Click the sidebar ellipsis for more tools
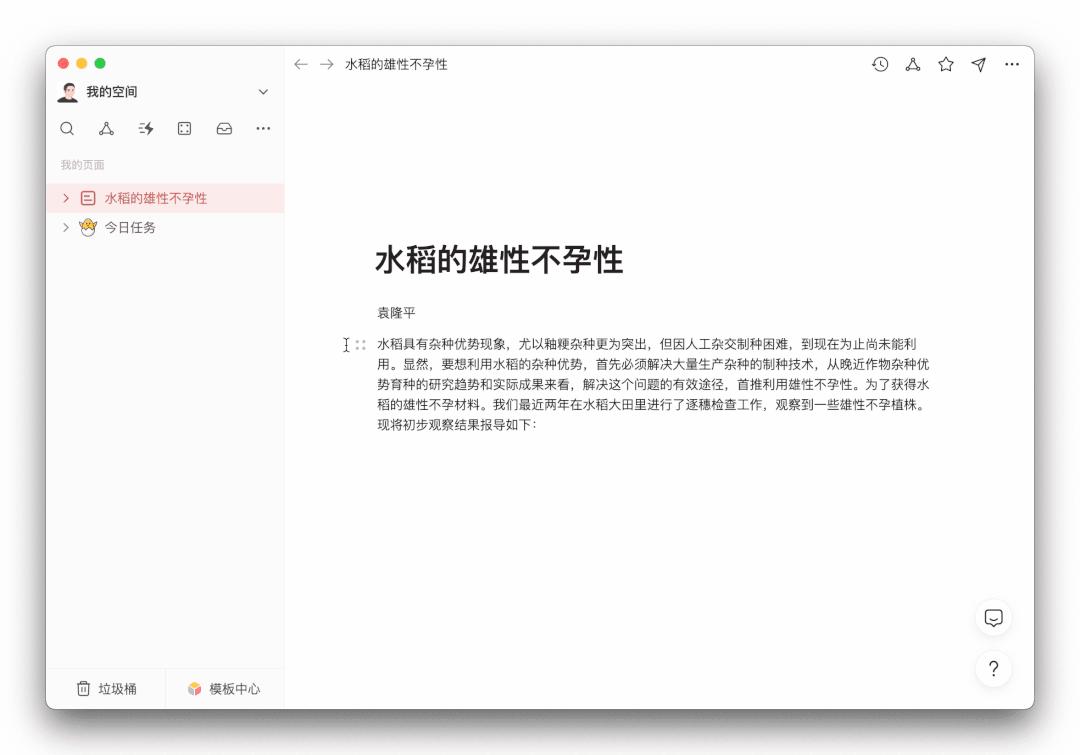This screenshot has height=755, width=1080. [262, 128]
